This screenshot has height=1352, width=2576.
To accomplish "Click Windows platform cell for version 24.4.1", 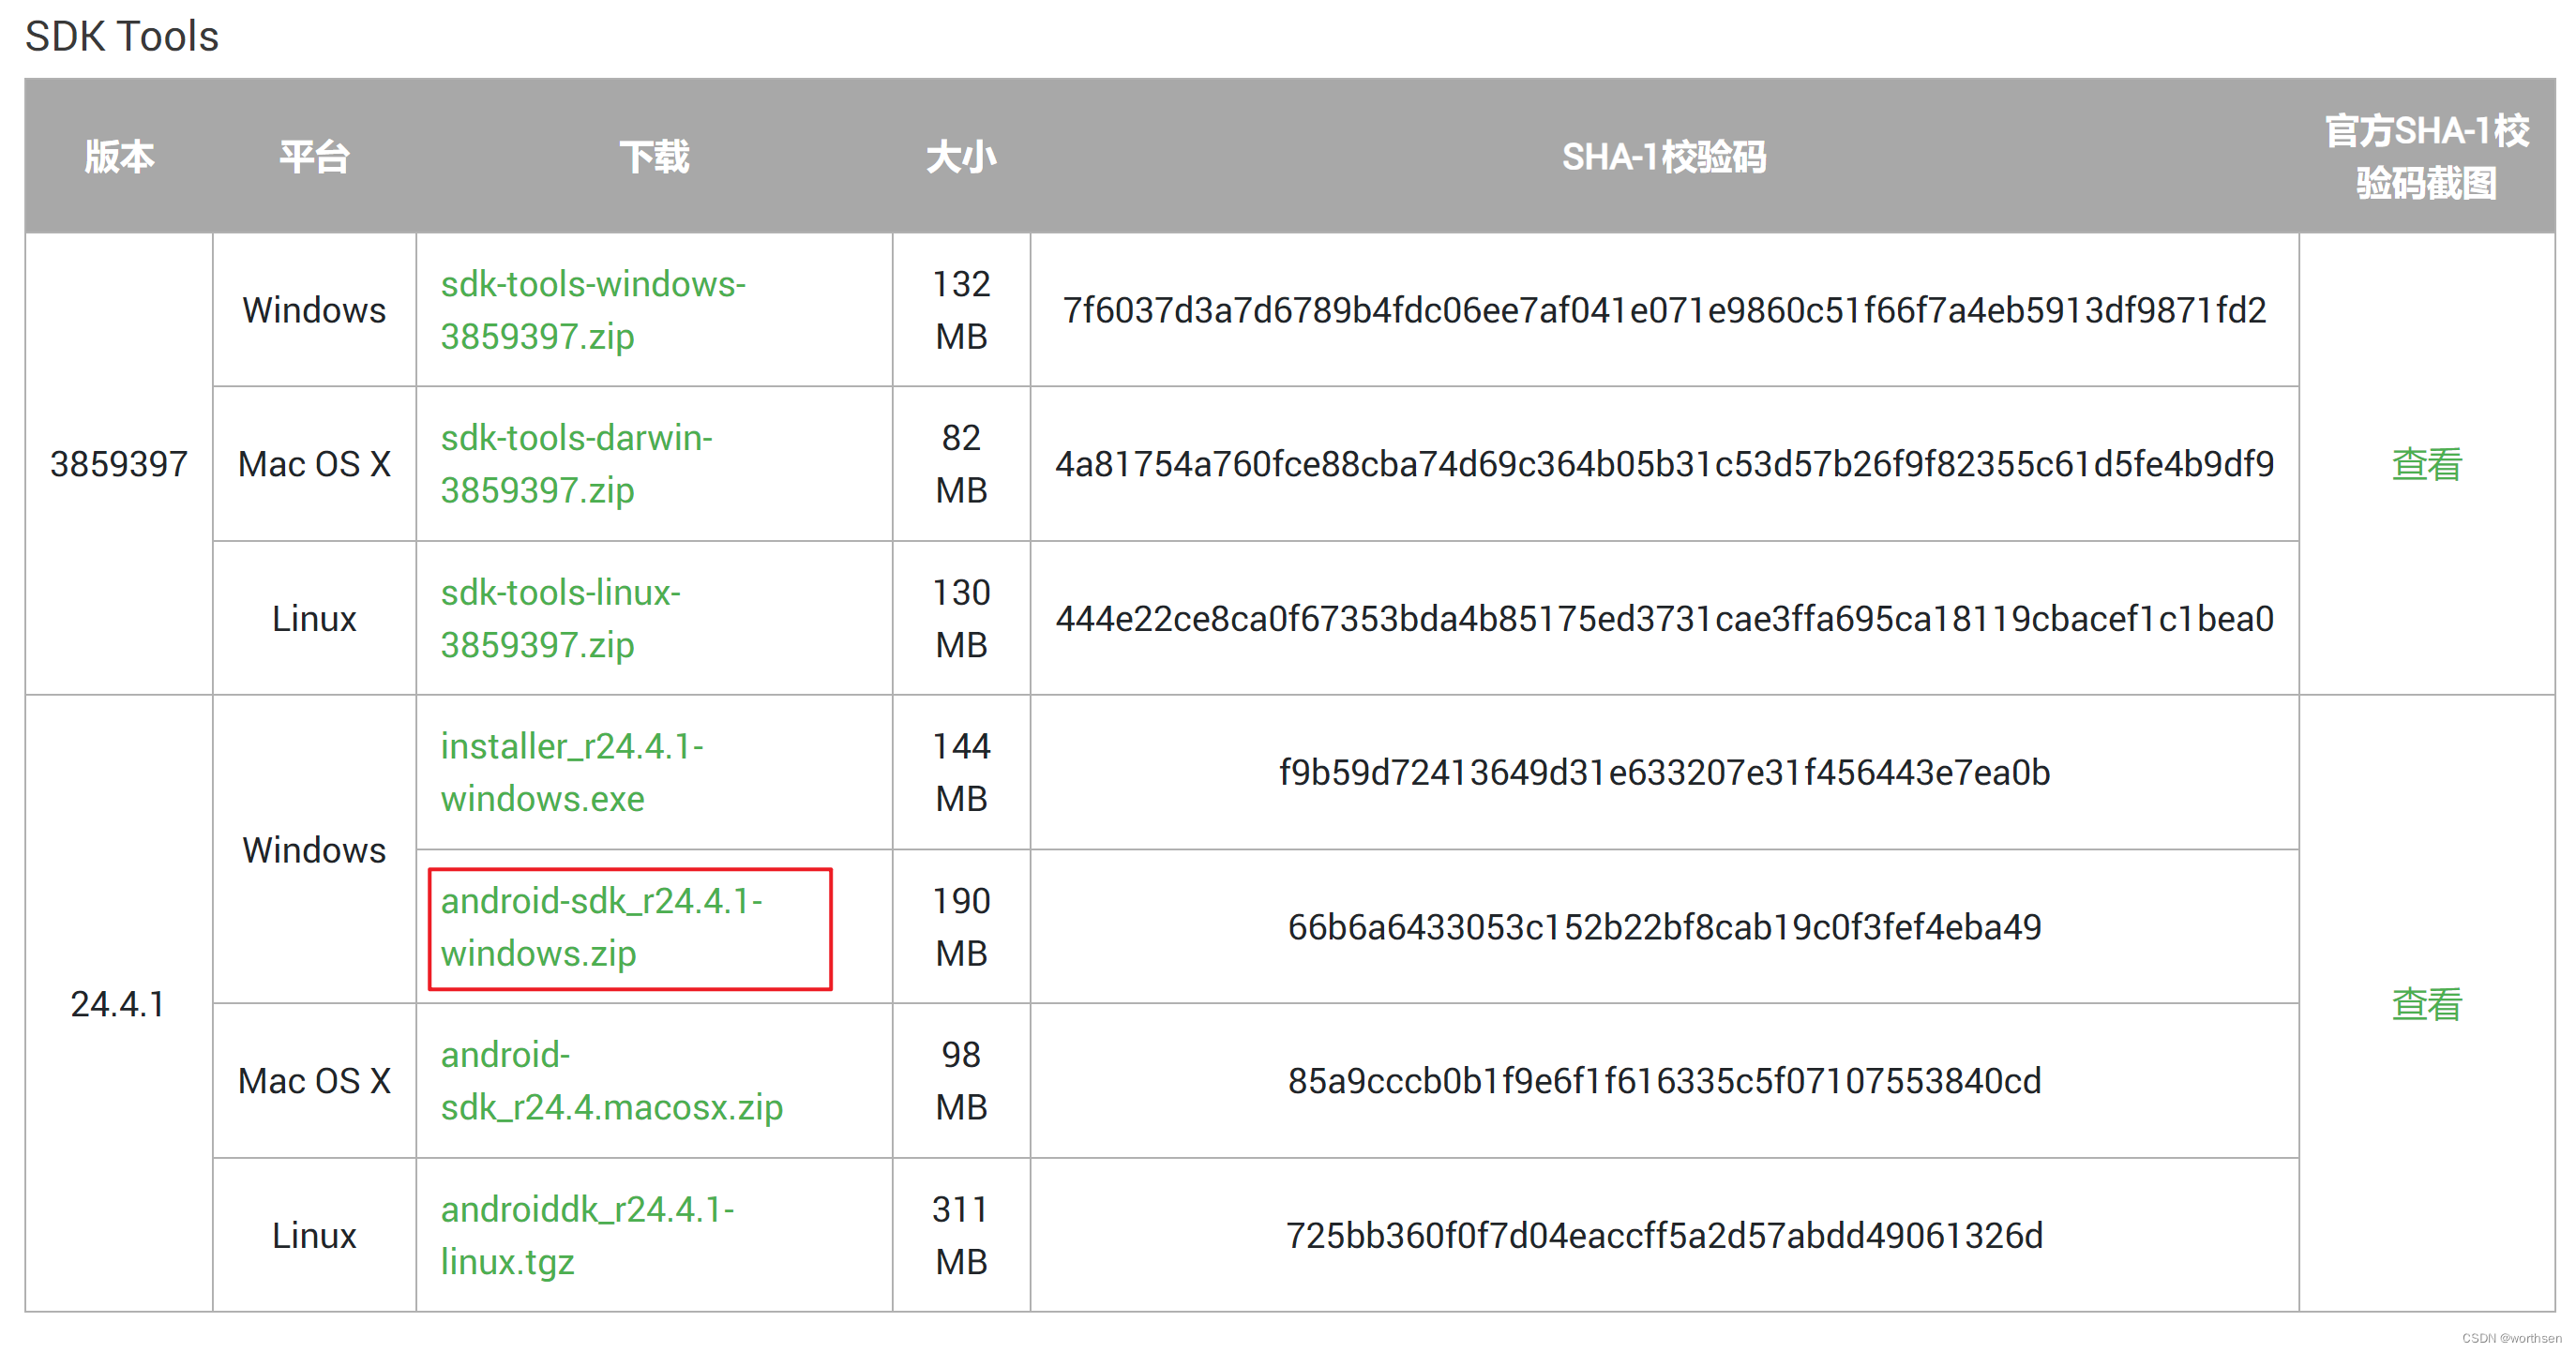I will (314, 850).
